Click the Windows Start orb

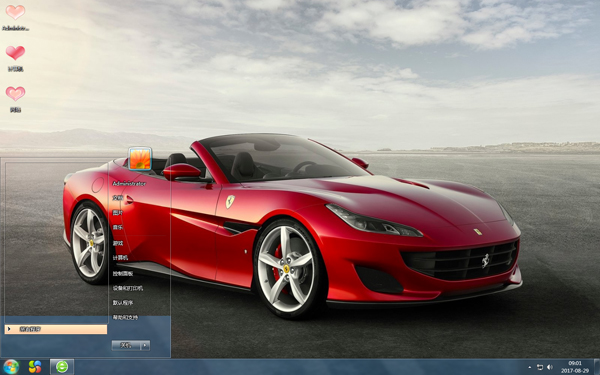point(10,367)
